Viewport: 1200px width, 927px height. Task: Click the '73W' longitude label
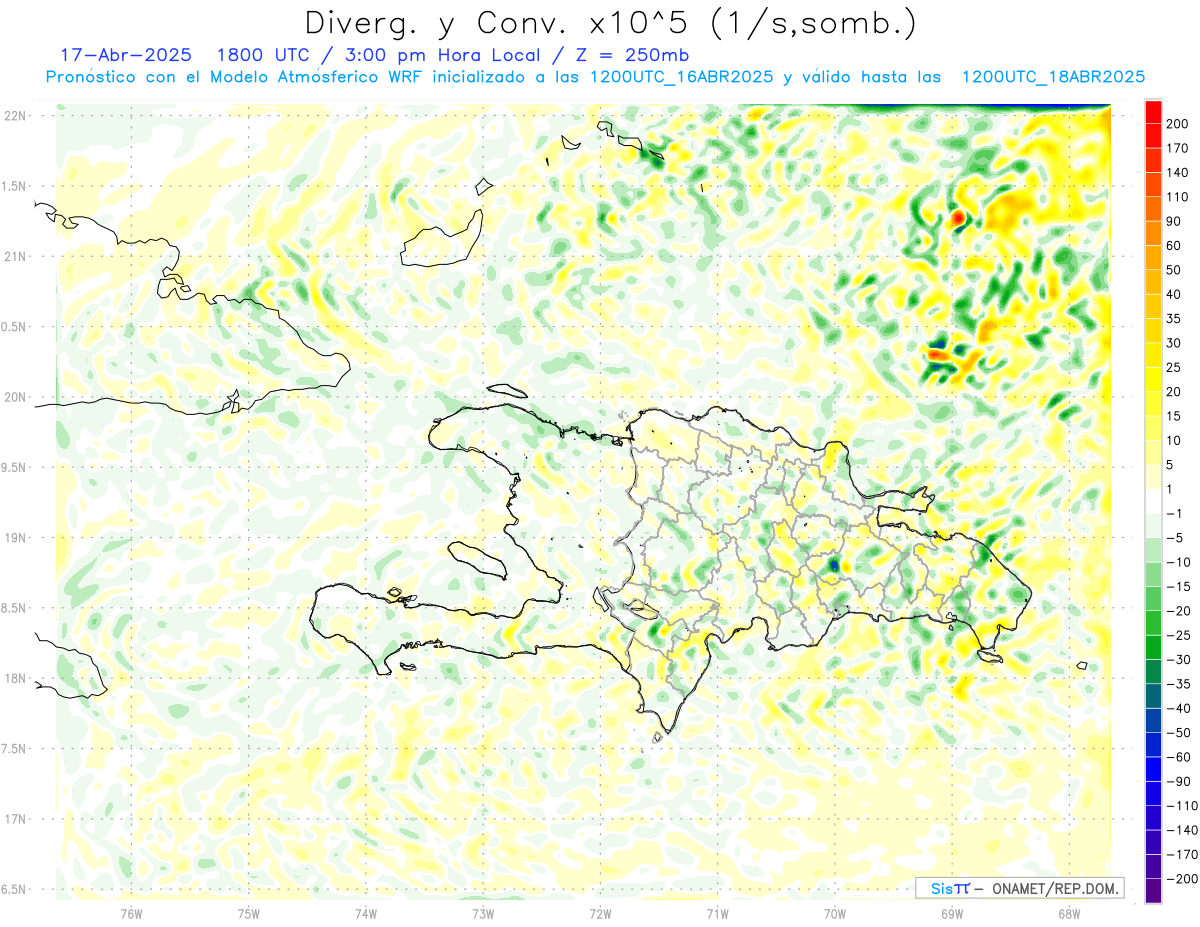pos(483,913)
